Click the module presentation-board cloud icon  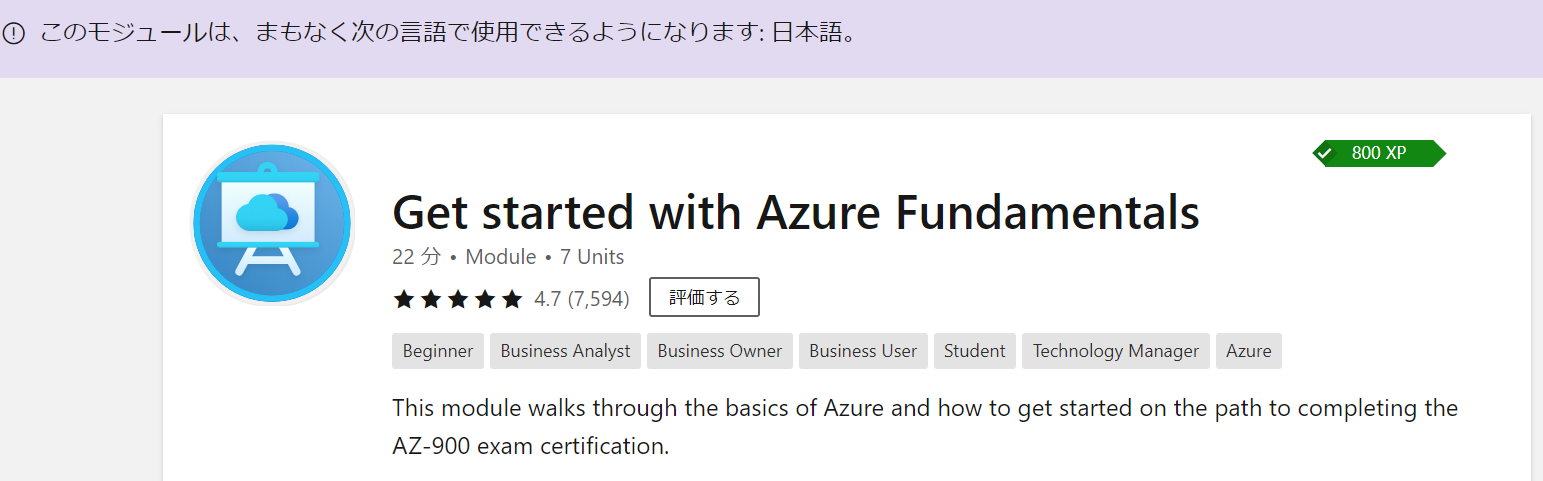click(272, 223)
